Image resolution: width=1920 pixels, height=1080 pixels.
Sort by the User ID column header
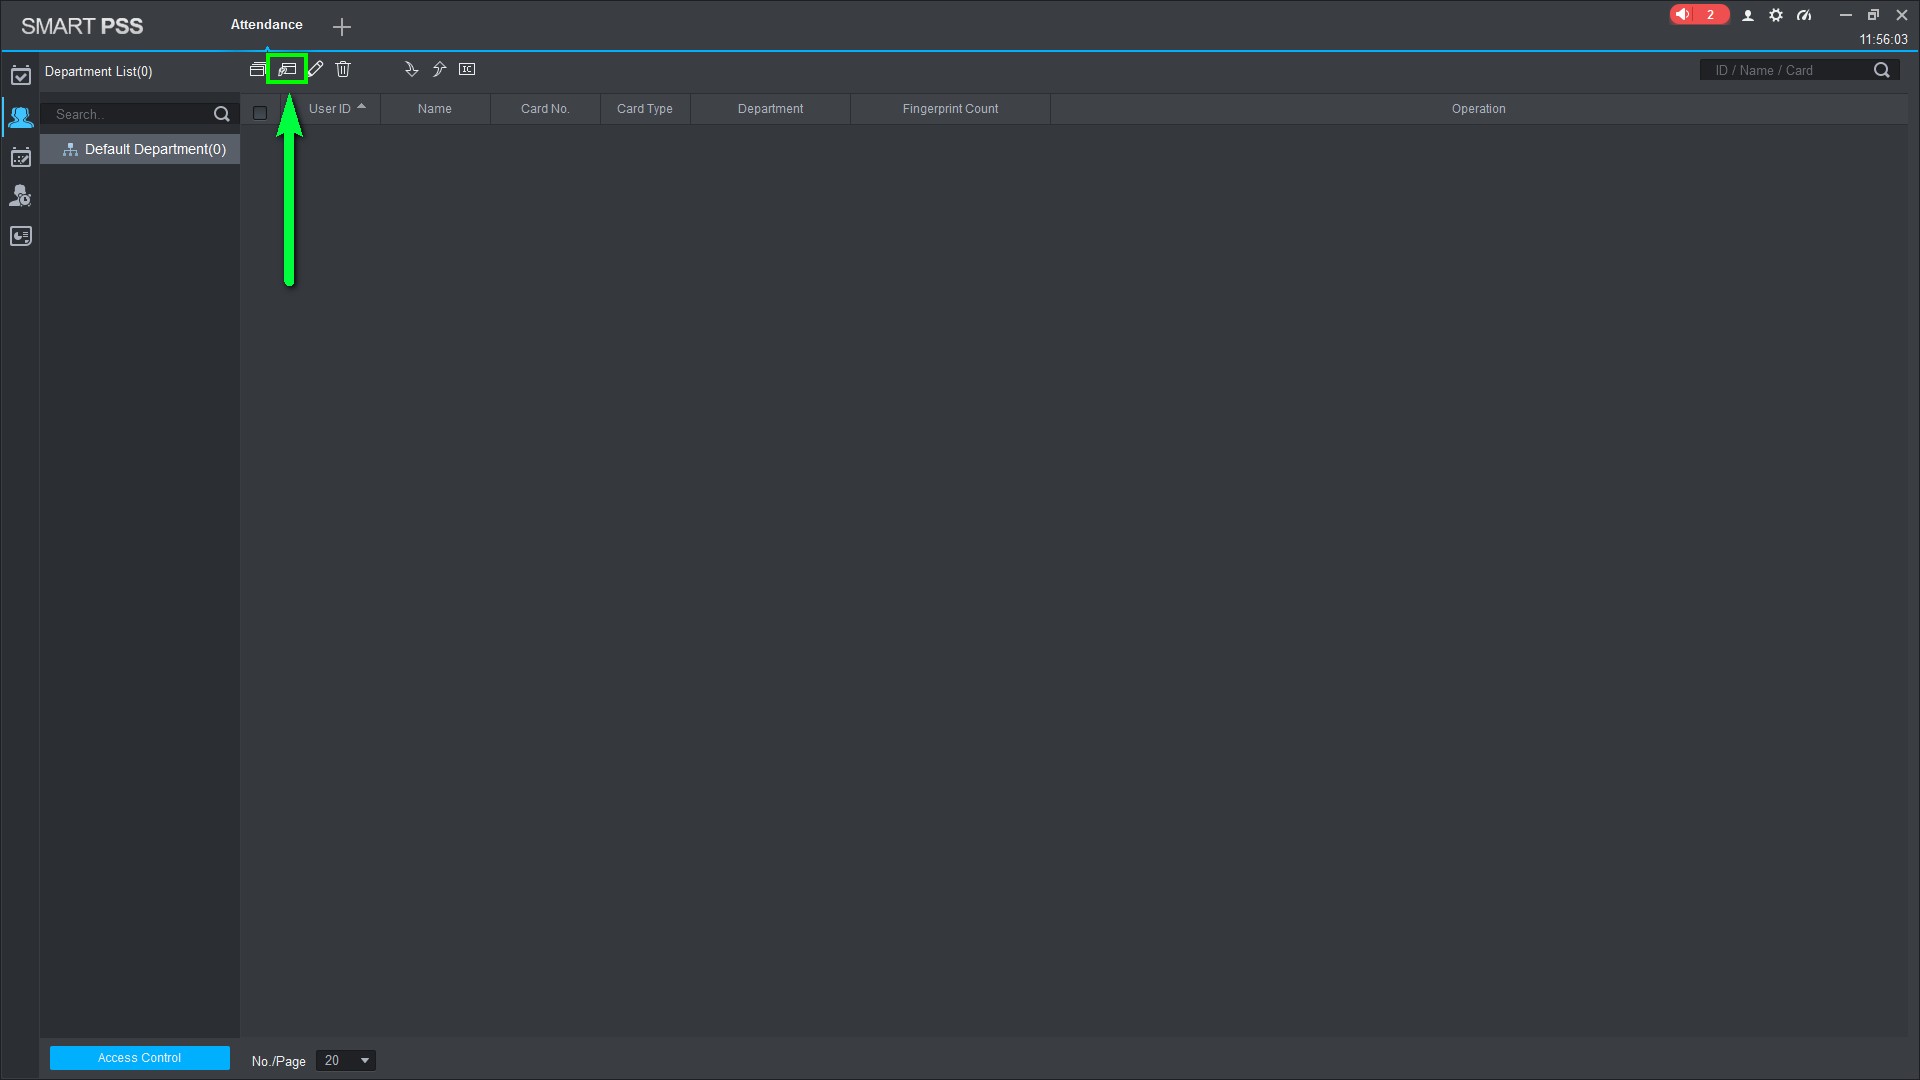point(330,109)
